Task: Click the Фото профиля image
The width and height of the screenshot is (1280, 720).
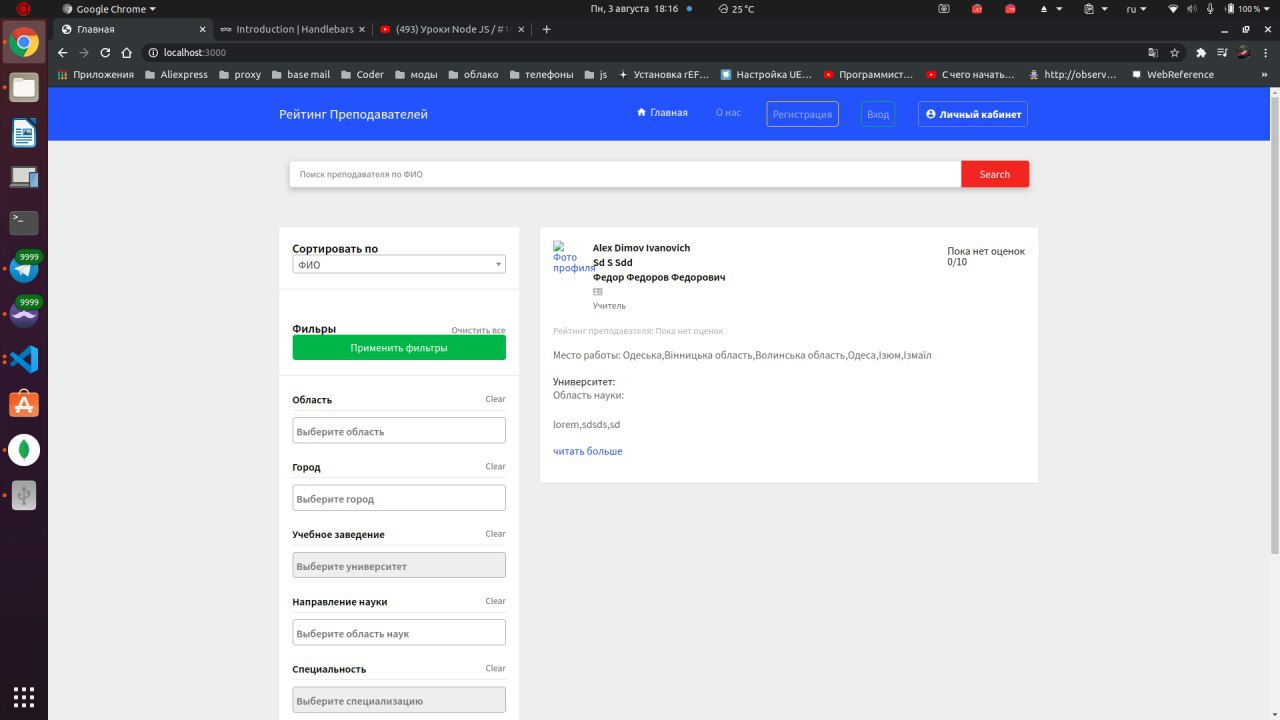Action: pyautogui.click(x=572, y=257)
